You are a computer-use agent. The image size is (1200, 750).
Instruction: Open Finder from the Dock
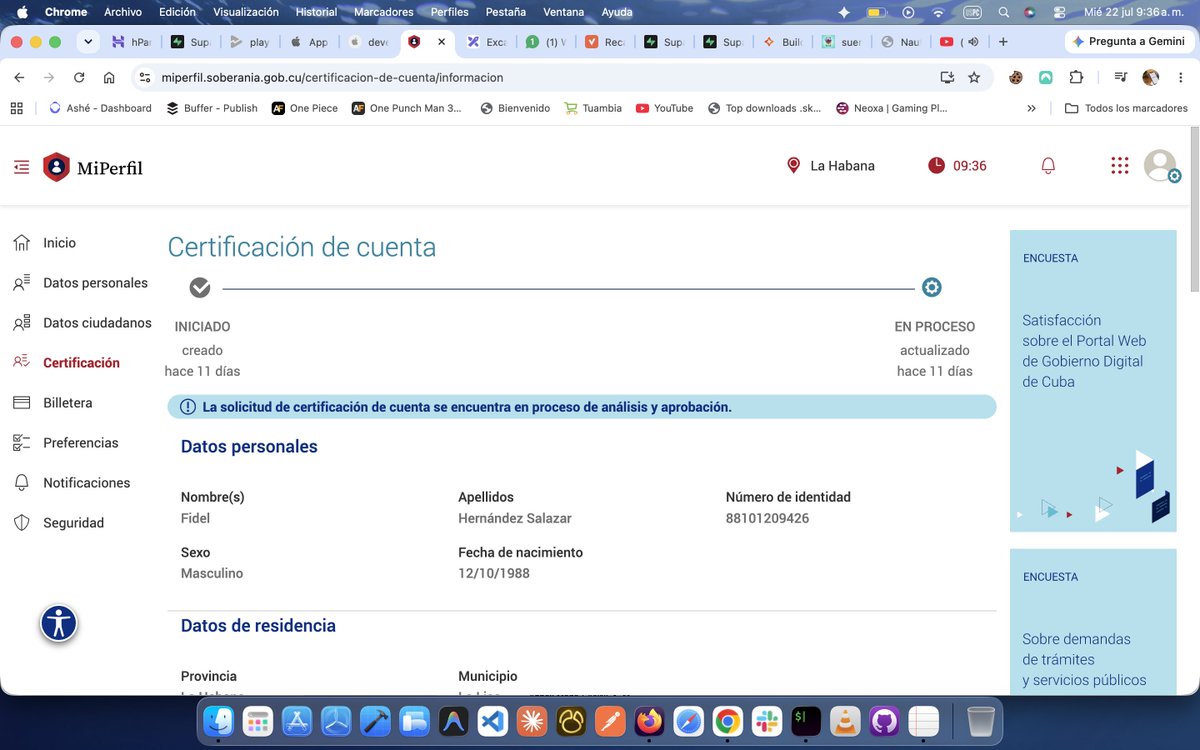tap(219, 720)
